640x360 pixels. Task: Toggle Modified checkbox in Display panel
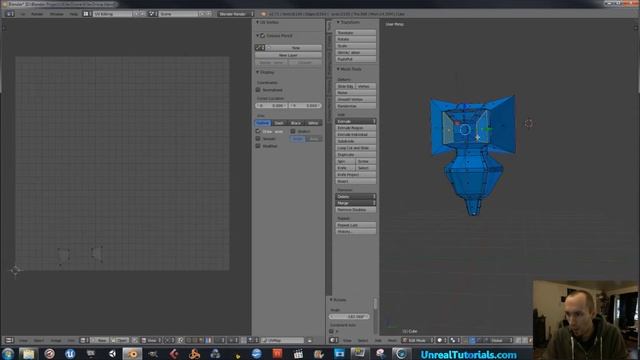point(258,146)
